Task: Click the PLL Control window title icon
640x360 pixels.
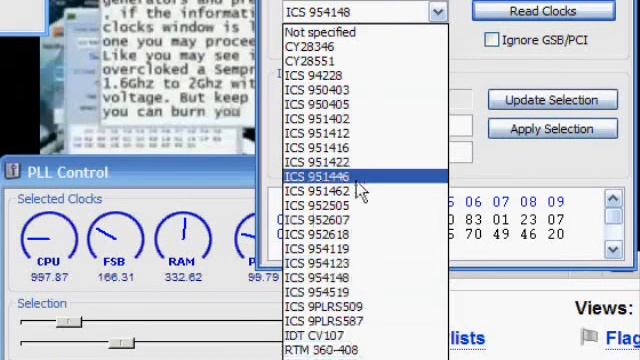Action: tap(12, 171)
